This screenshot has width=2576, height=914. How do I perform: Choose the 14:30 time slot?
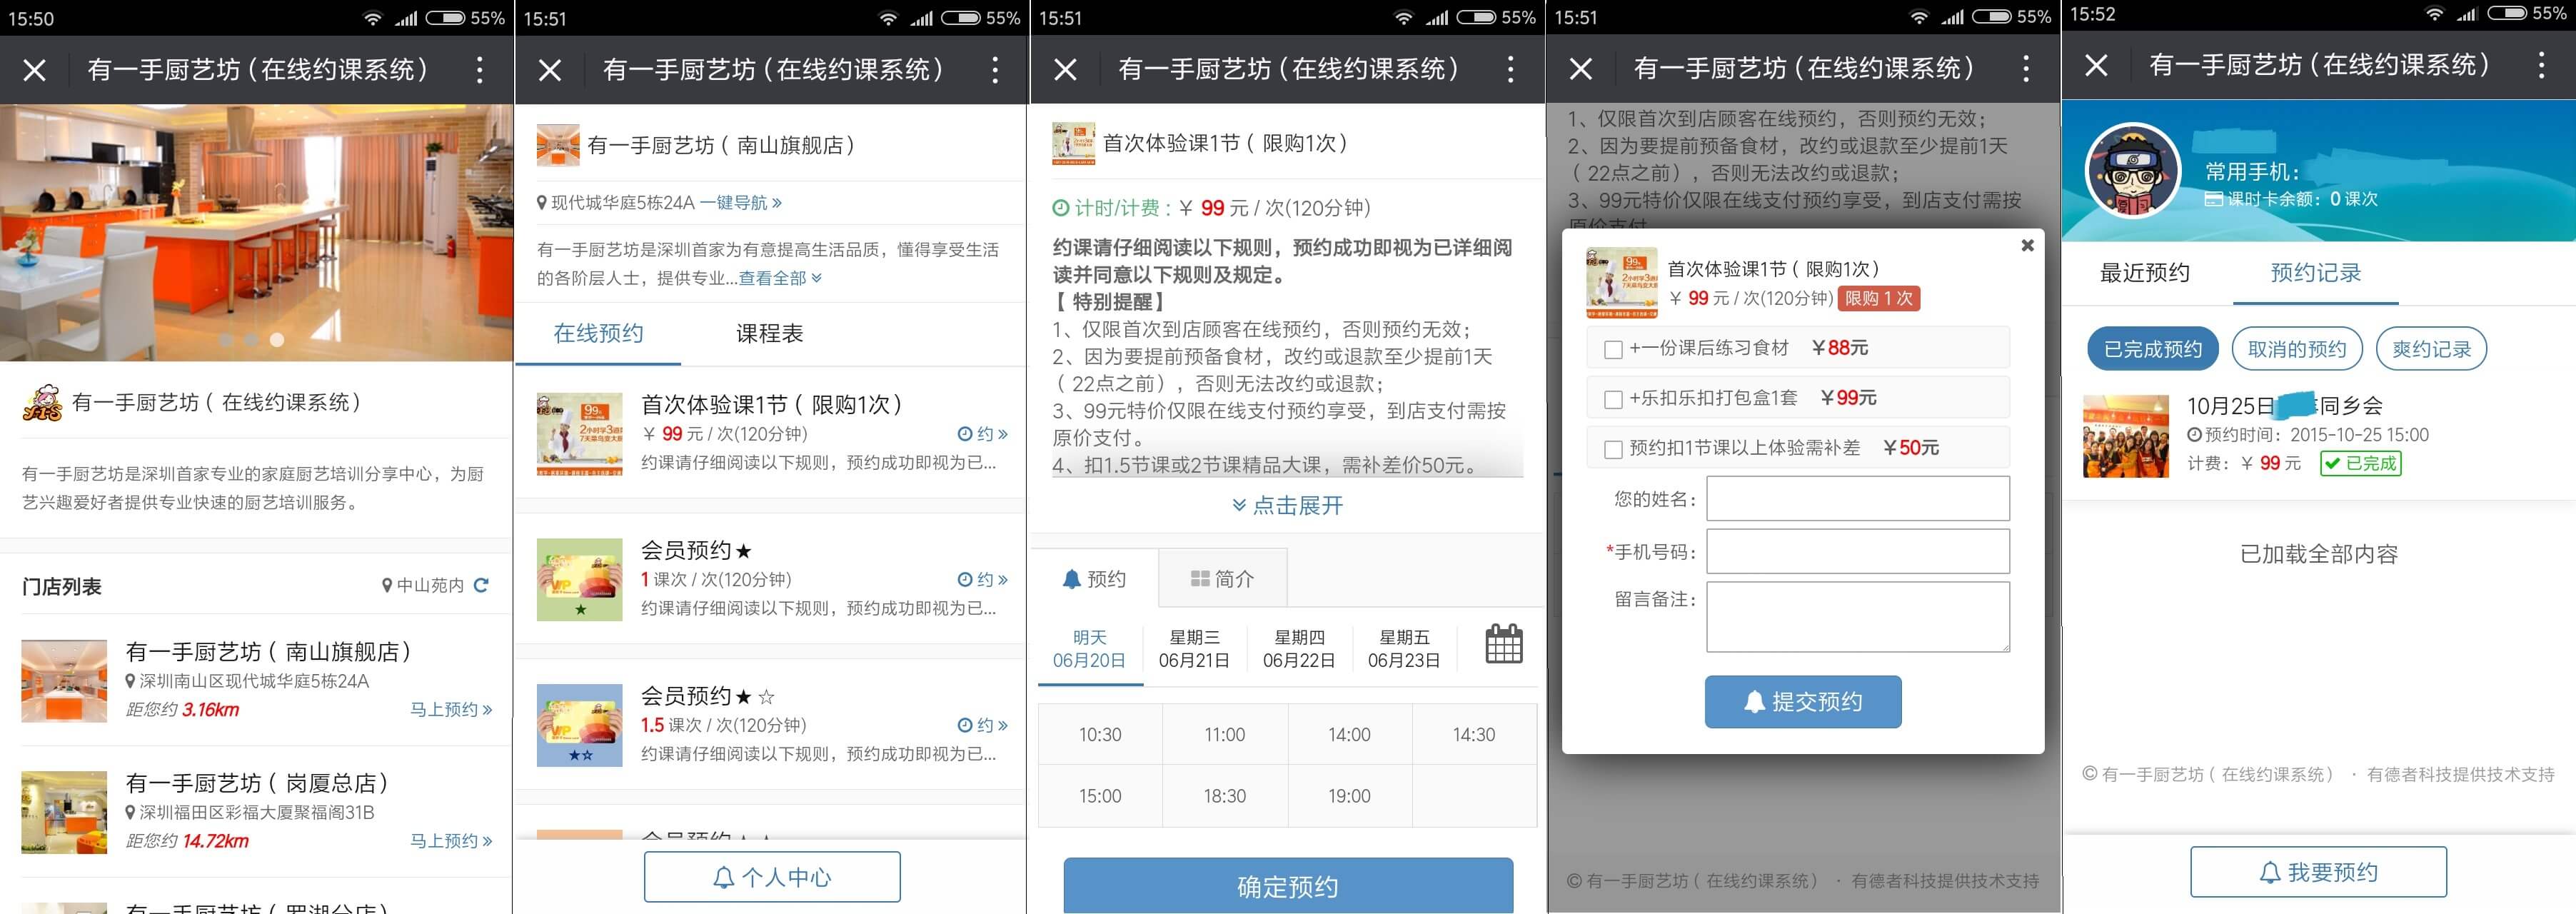click(1474, 735)
